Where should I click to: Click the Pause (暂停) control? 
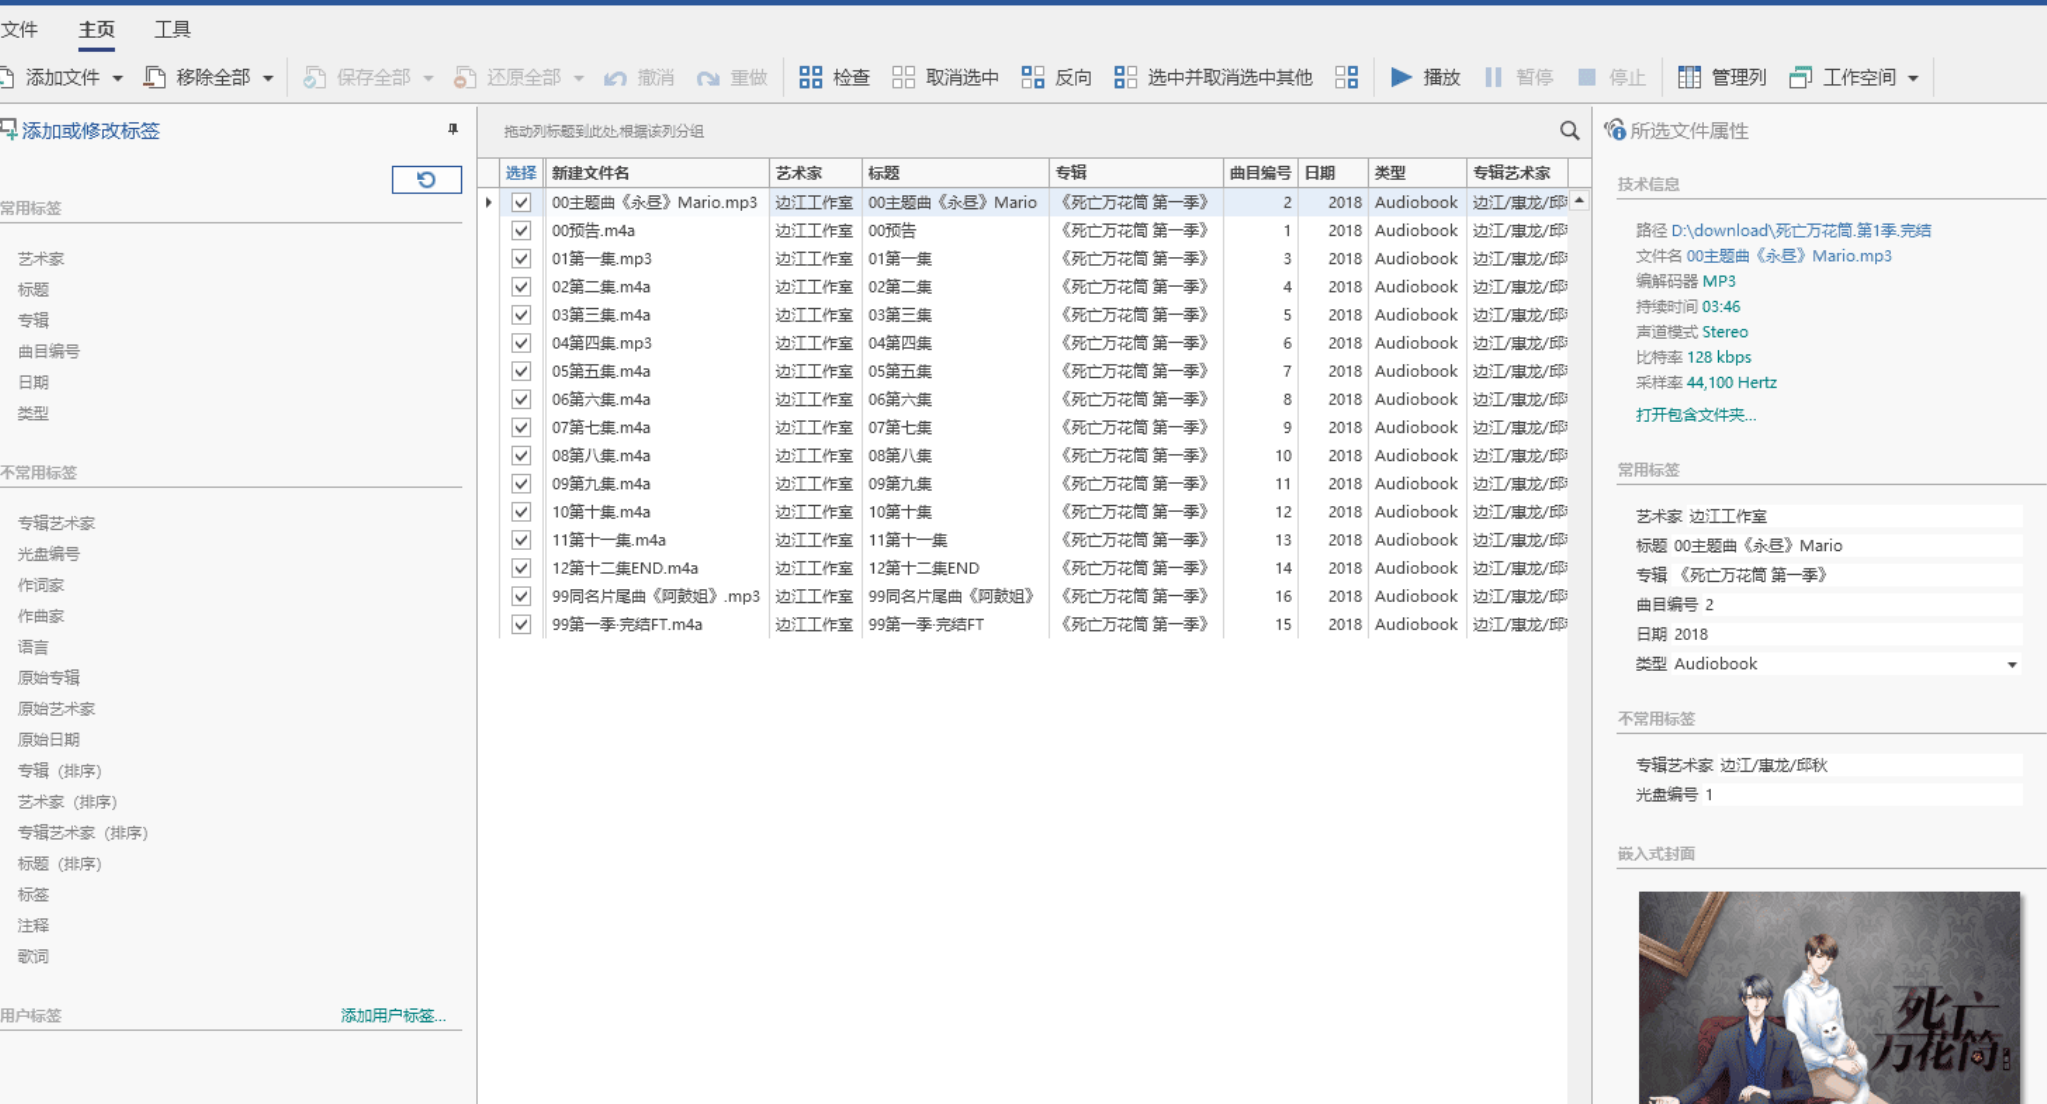[1518, 77]
